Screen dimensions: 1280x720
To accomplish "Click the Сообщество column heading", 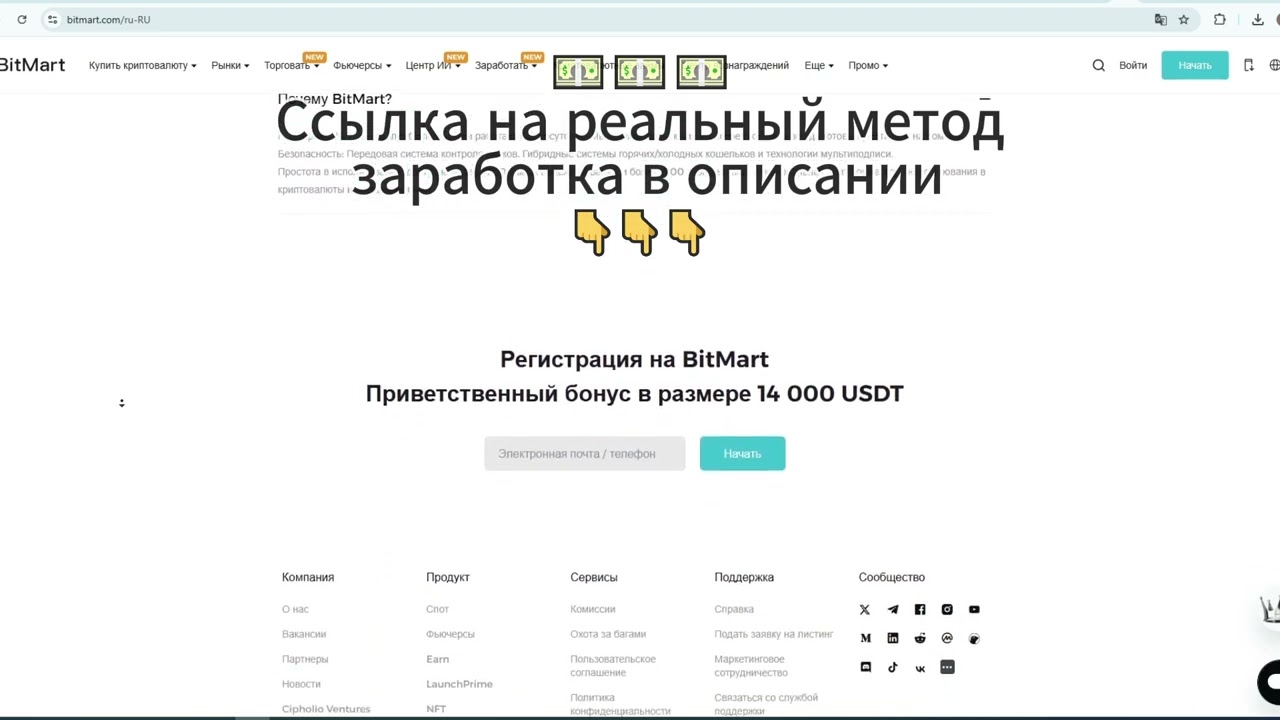I will pyautogui.click(x=892, y=577).
